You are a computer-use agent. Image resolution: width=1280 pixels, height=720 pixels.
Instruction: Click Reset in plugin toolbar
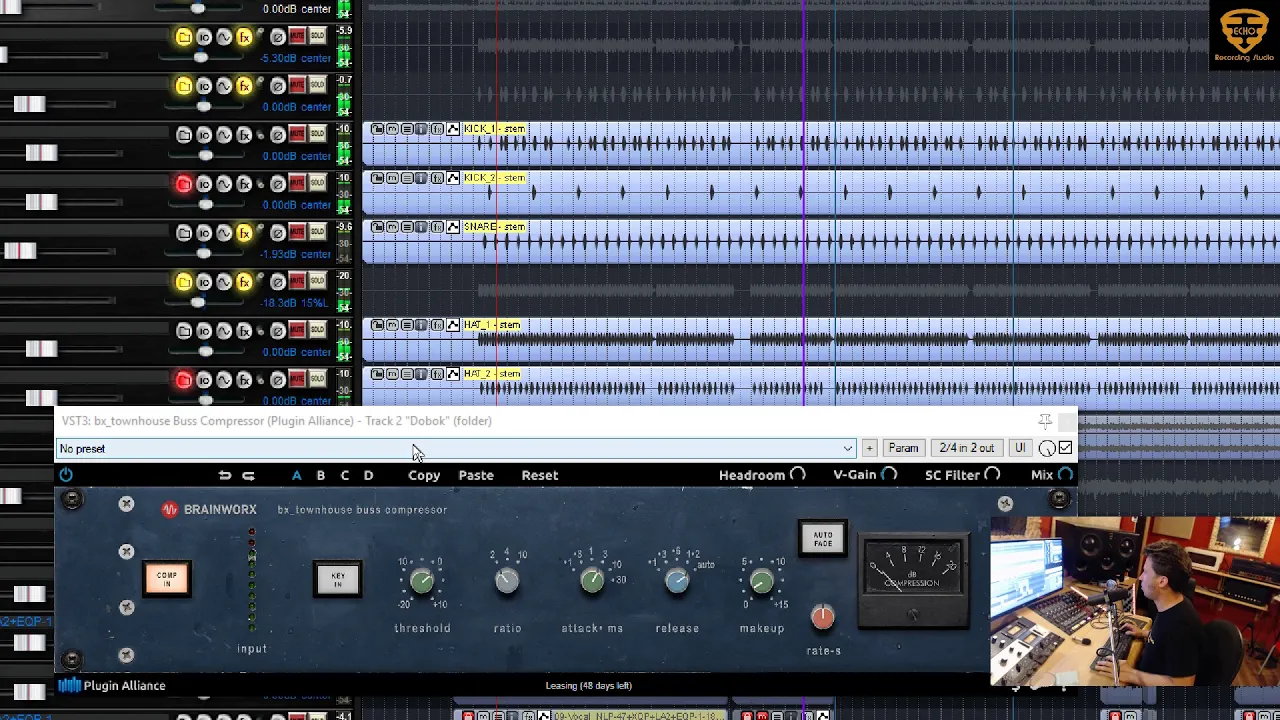(540, 476)
